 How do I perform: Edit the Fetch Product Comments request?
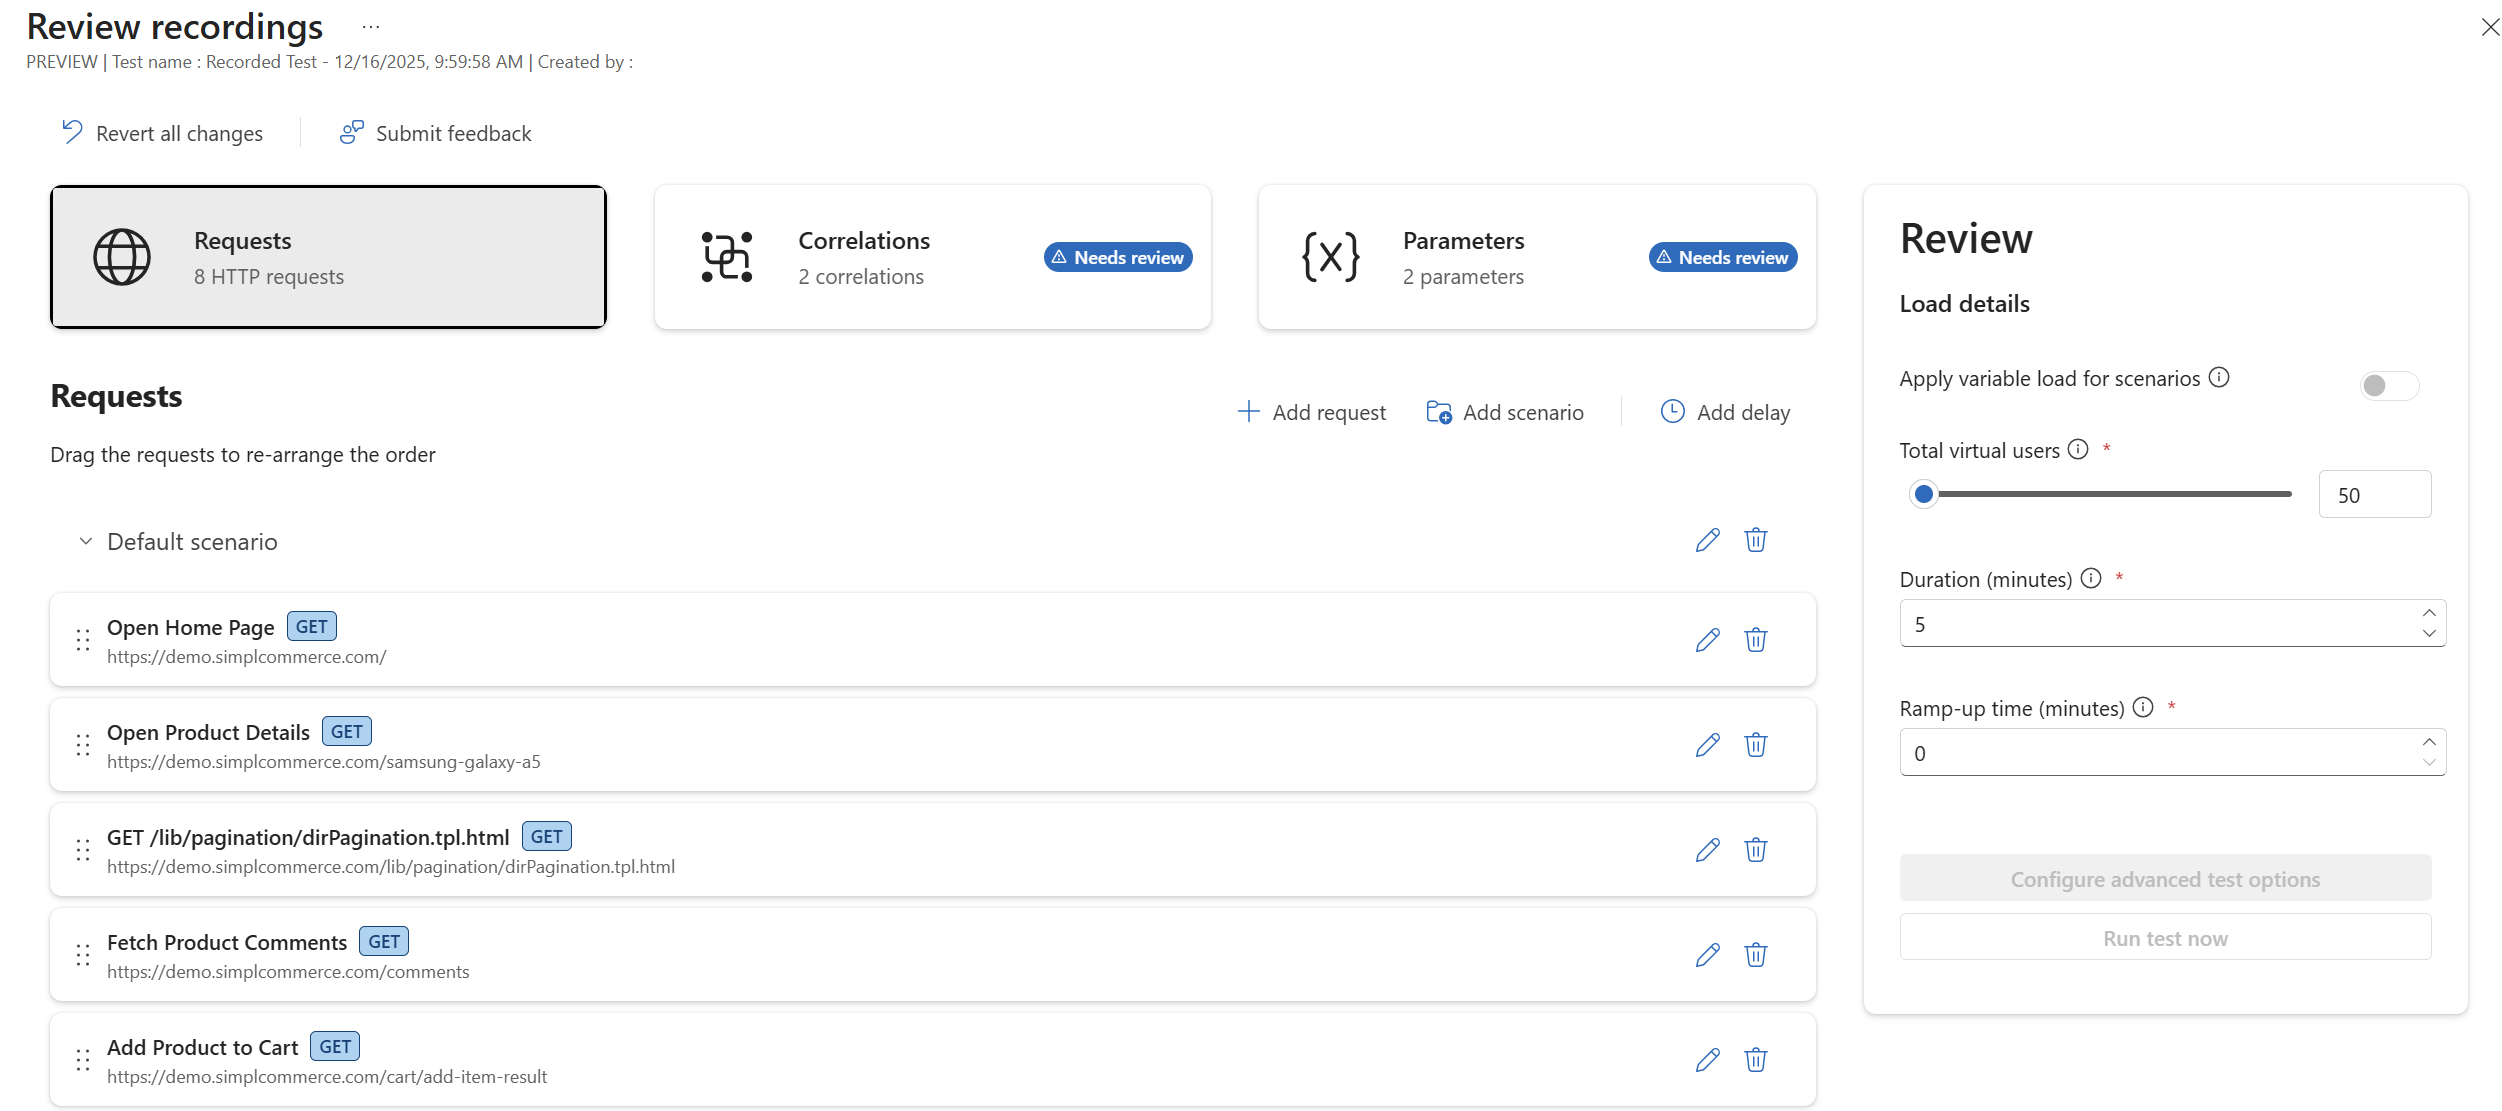1707,955
